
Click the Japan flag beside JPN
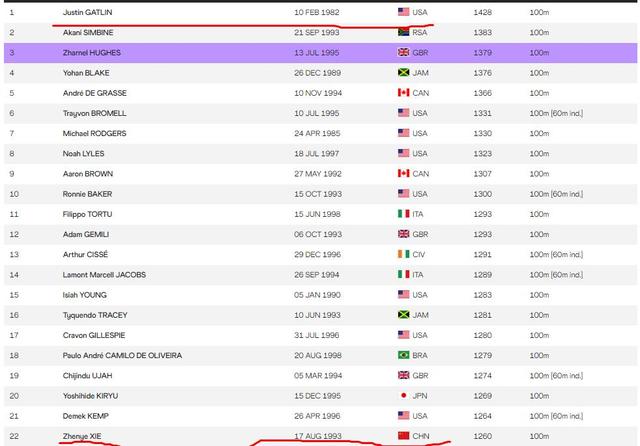tap(404, 396)
